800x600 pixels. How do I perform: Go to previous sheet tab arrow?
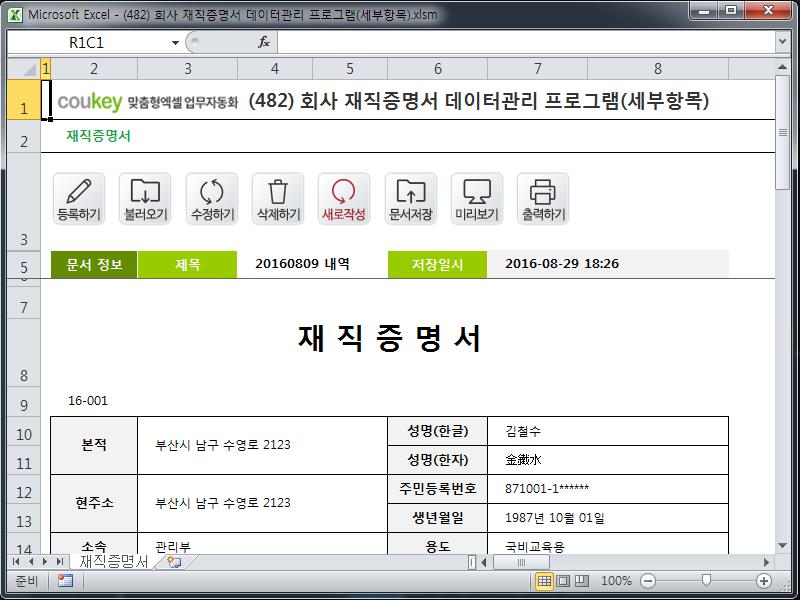coord(31,562)
